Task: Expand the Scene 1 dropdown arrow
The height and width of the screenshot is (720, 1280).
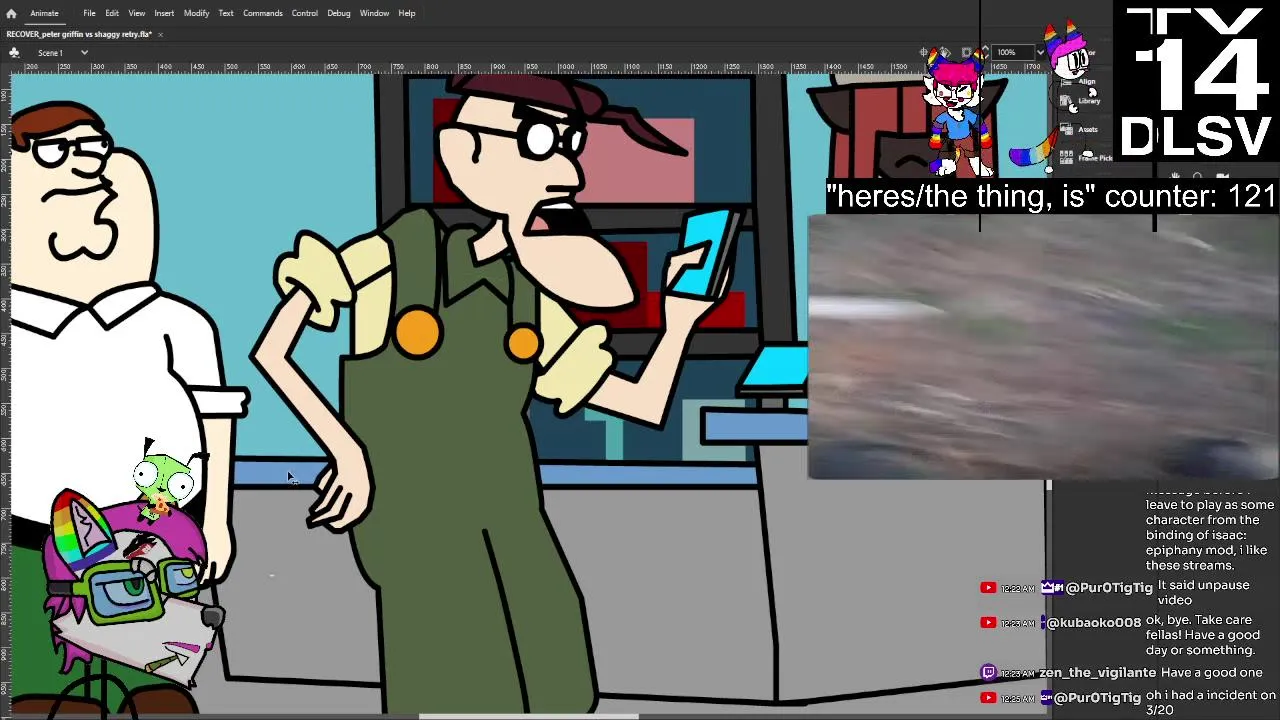Action: [x=84, y=52]
